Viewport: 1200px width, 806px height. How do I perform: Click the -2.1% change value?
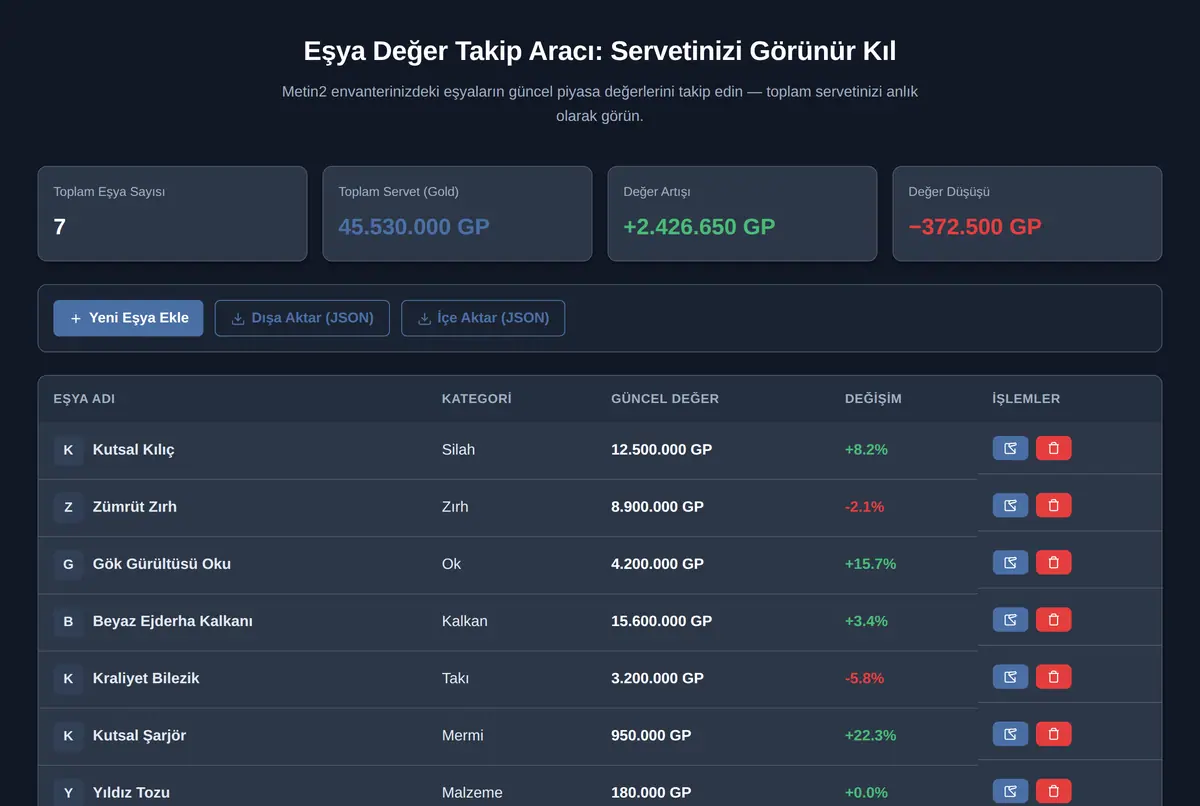(x=865, y=507)
